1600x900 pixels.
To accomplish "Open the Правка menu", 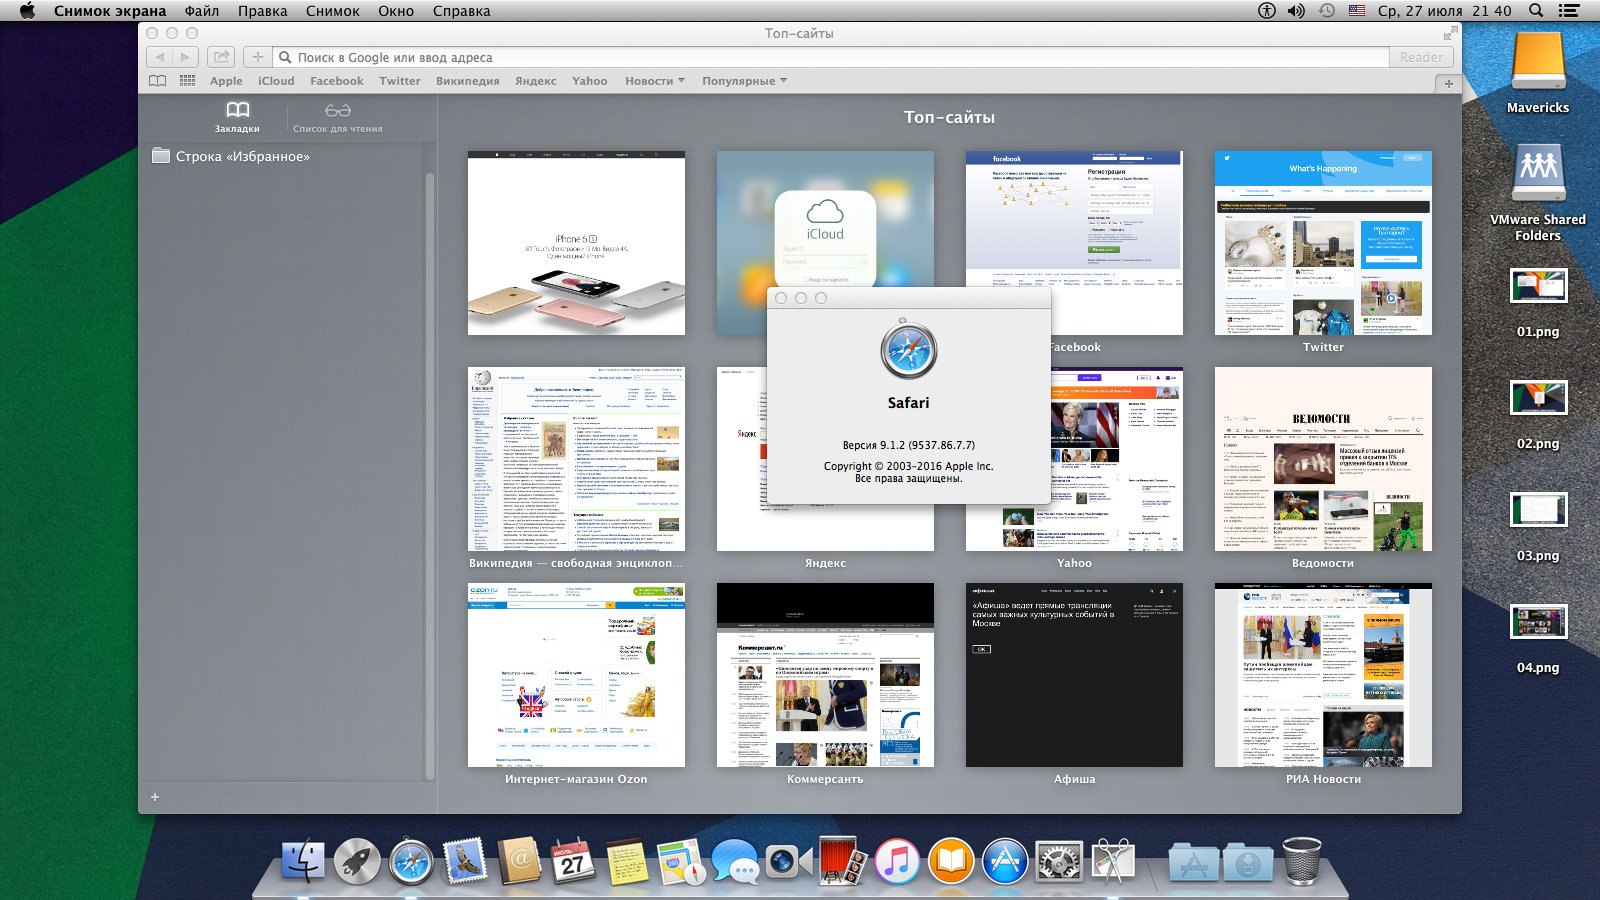I will pos(262,11).
